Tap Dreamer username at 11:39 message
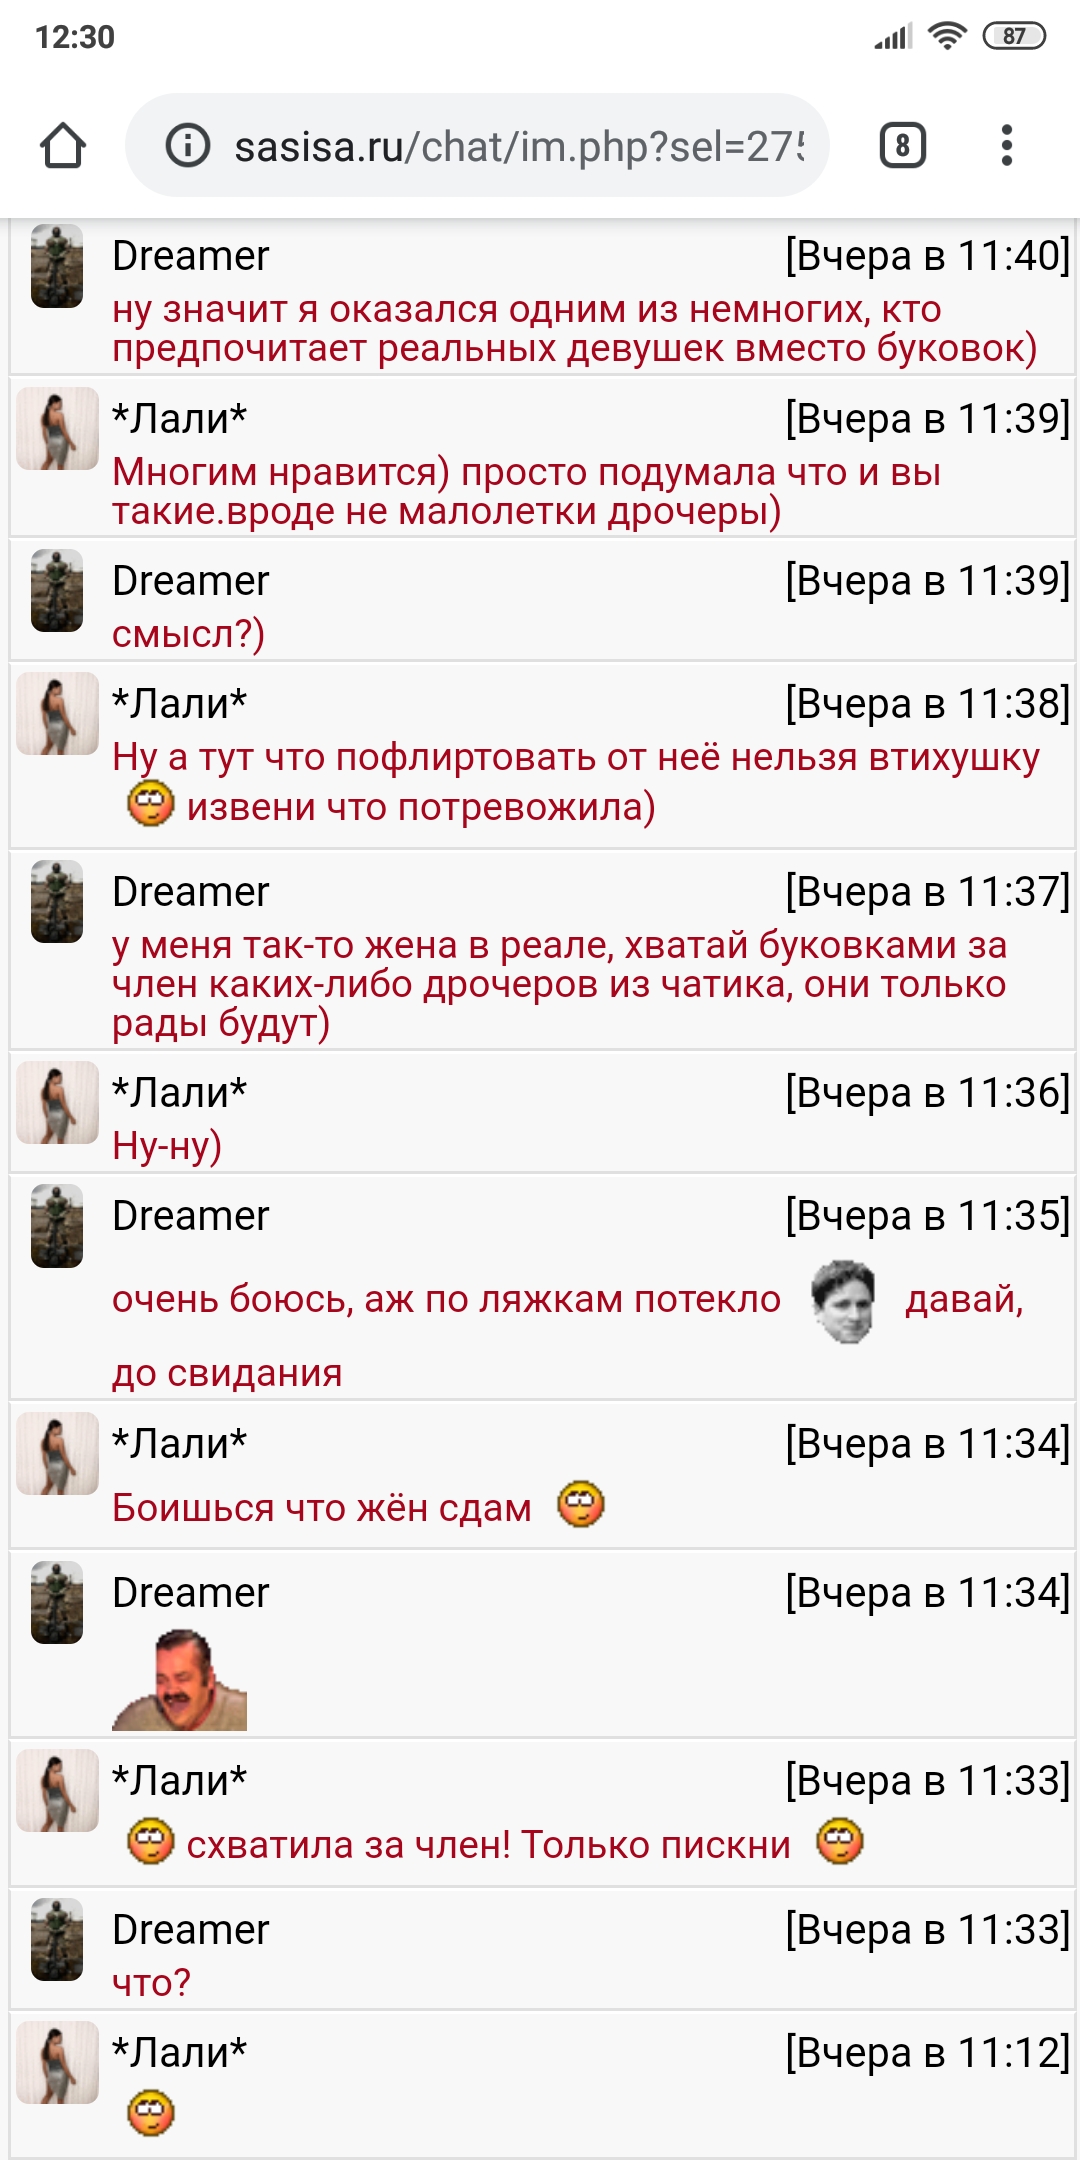The height and width of the screenshot is (2160, 1080). tap(190, 581)
